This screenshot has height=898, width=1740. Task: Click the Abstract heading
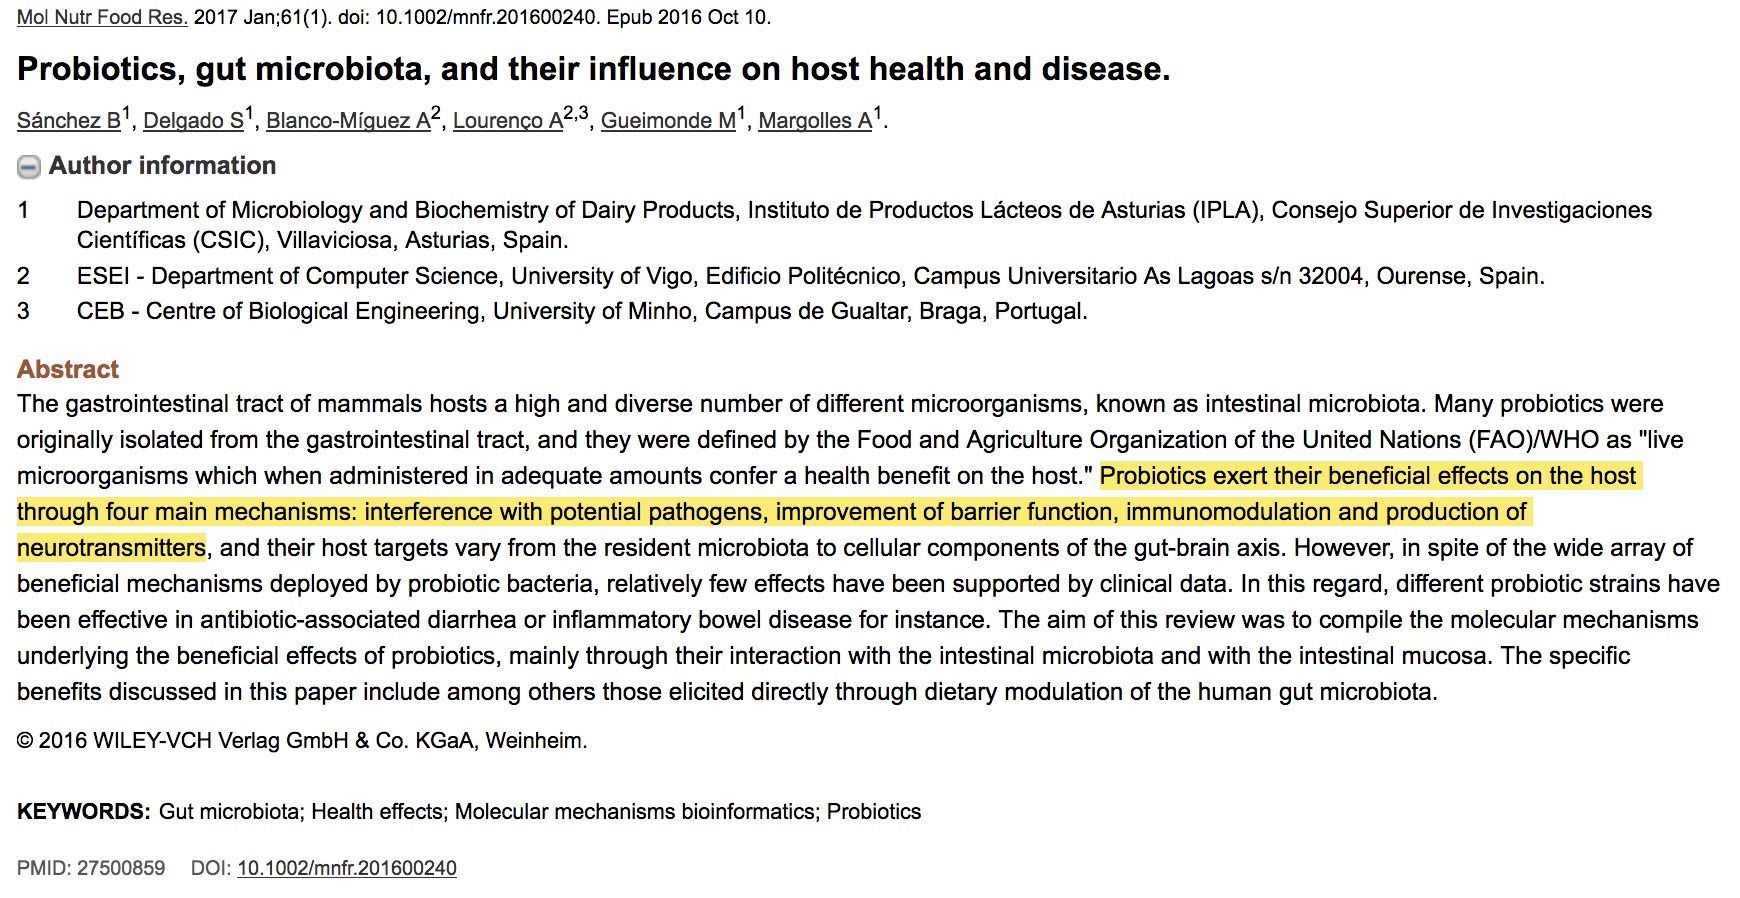[x=68, y=370]
